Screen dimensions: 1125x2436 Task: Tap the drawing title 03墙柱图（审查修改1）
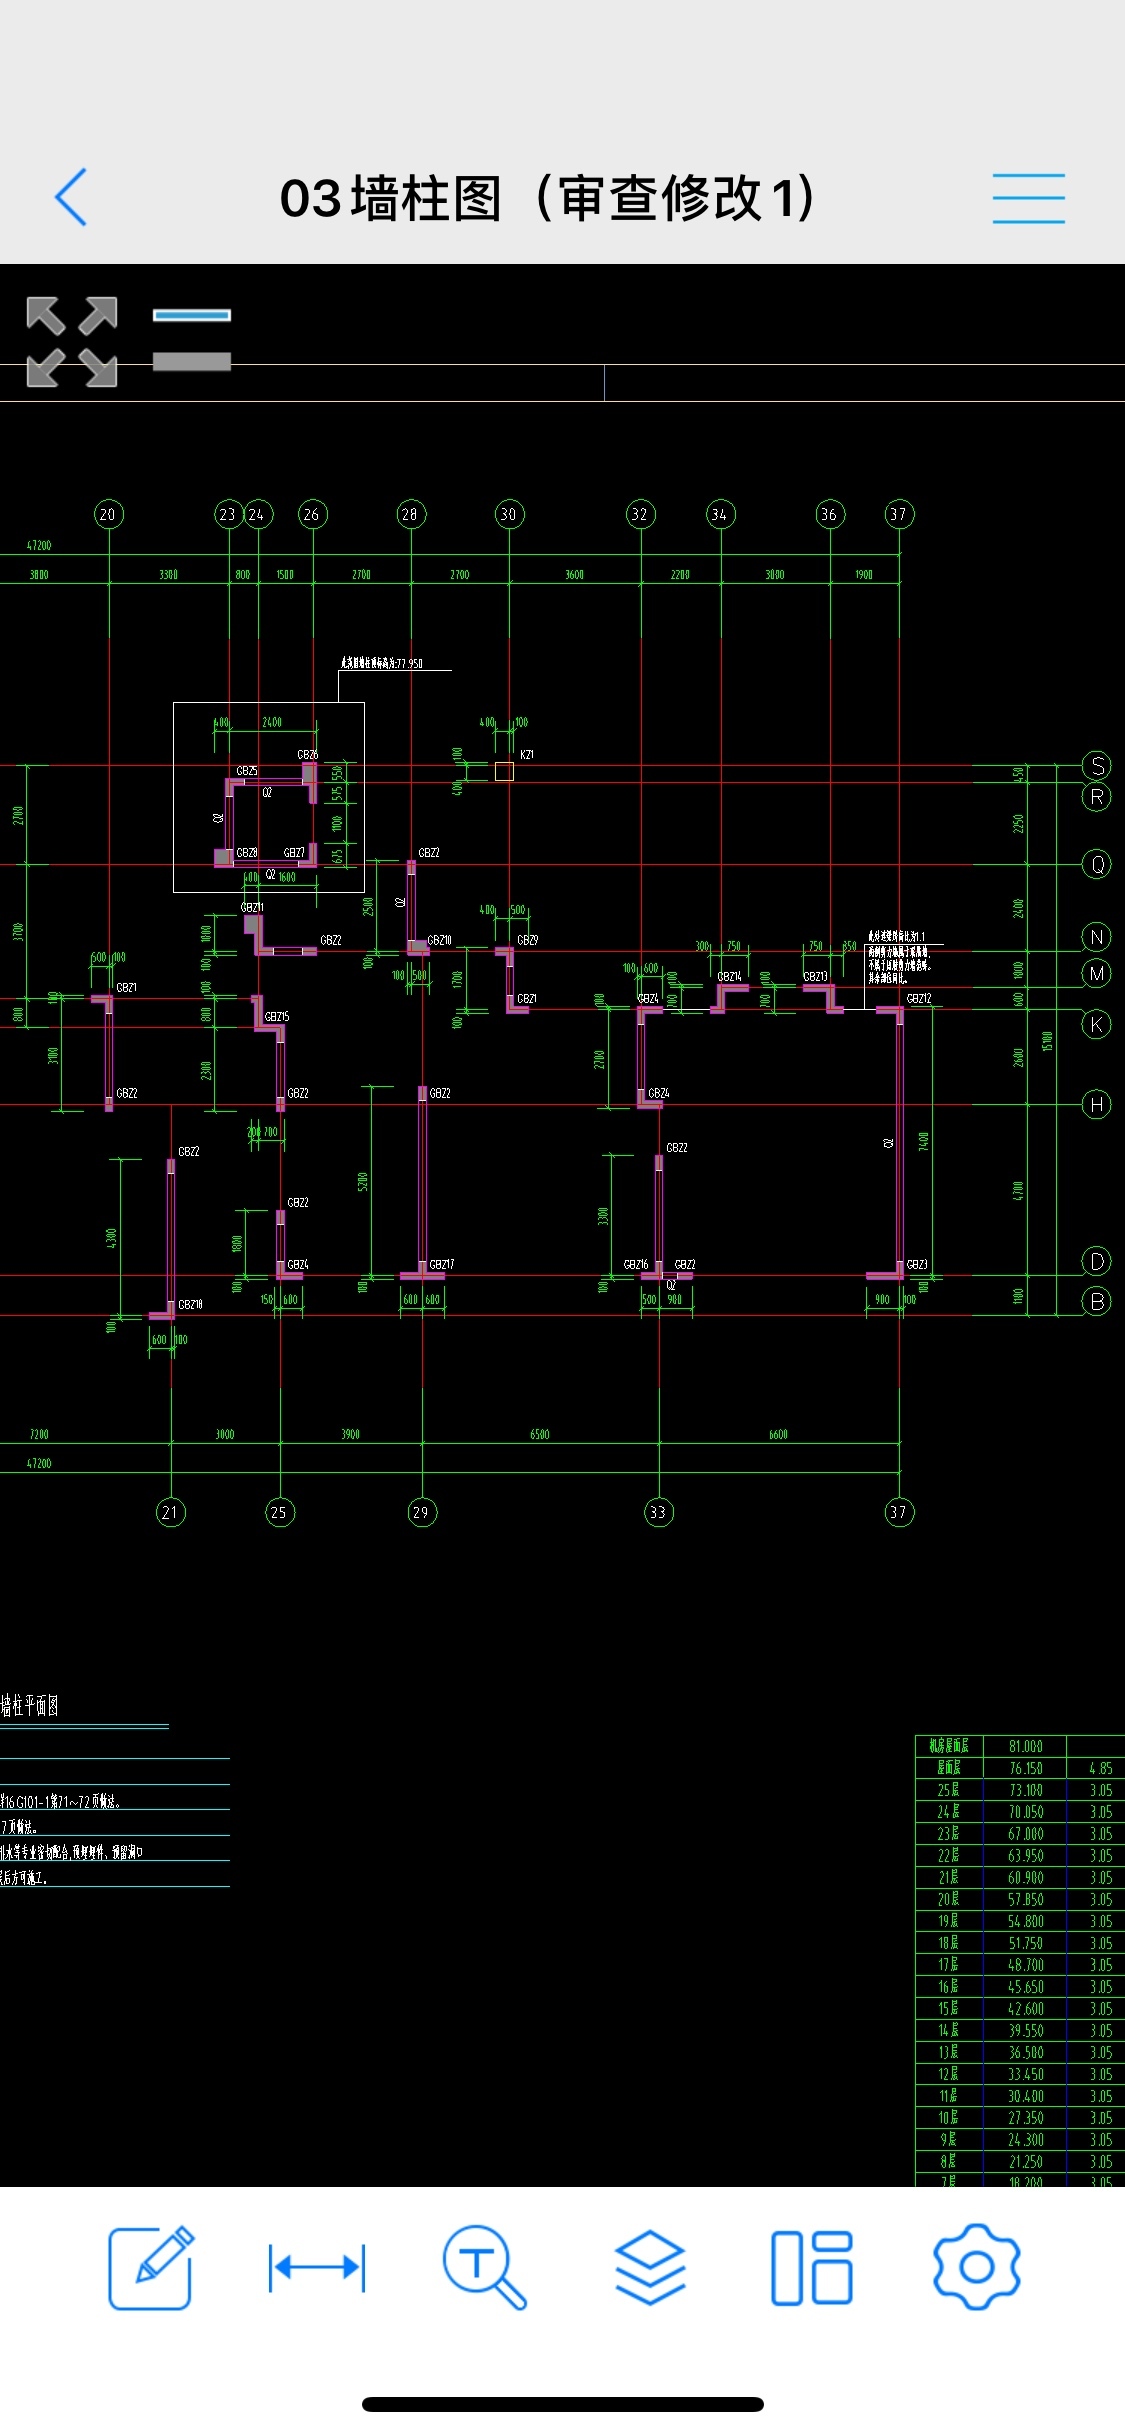point(547,198)
